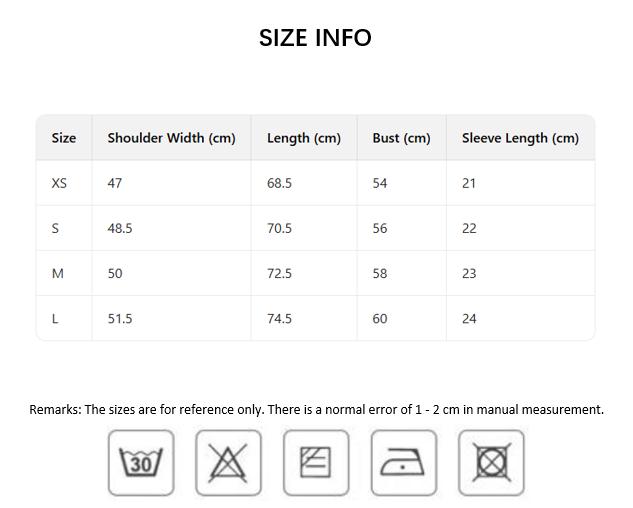
Task: Select the M size row label
Action: coord(57,273)
